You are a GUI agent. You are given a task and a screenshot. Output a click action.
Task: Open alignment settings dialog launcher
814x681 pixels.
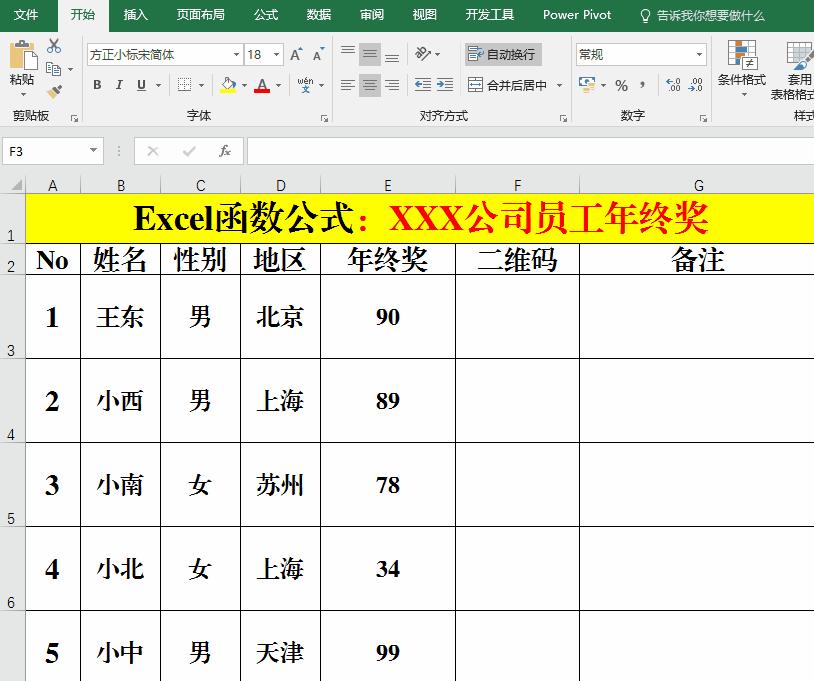(x=563, y=119)
